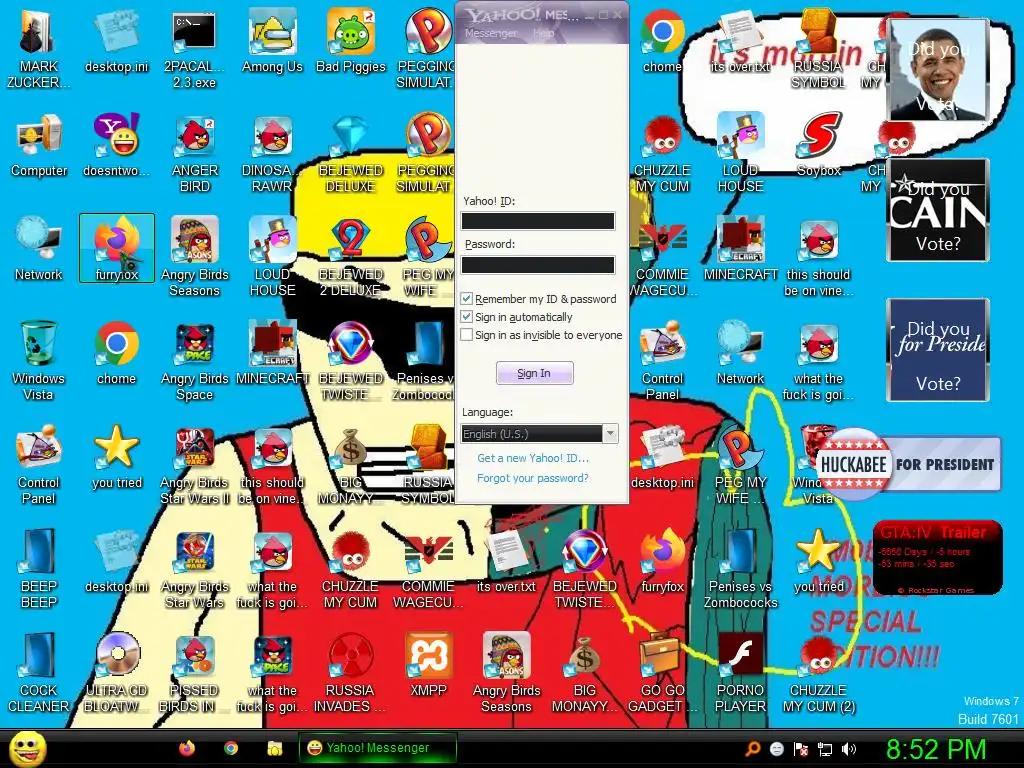Image resolution: width=1024 pixels, height=768 pixels.
Task: Launch the ULTRA CD BLOATW... disc icon
Action: pos(116,673)
